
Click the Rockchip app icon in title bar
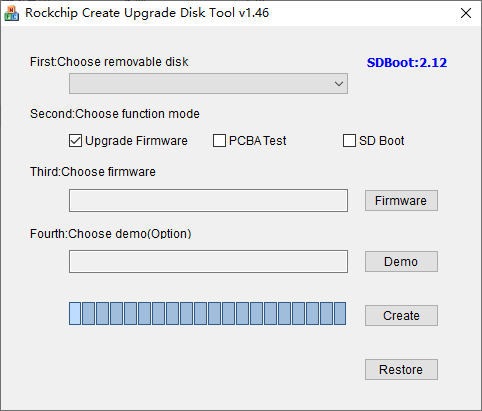[11, 13]
